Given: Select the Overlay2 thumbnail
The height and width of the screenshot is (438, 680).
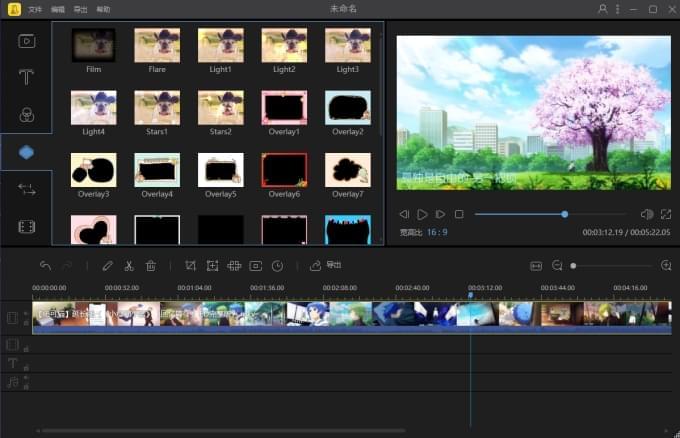Looking at the screenshot, I should click(348, 108).
